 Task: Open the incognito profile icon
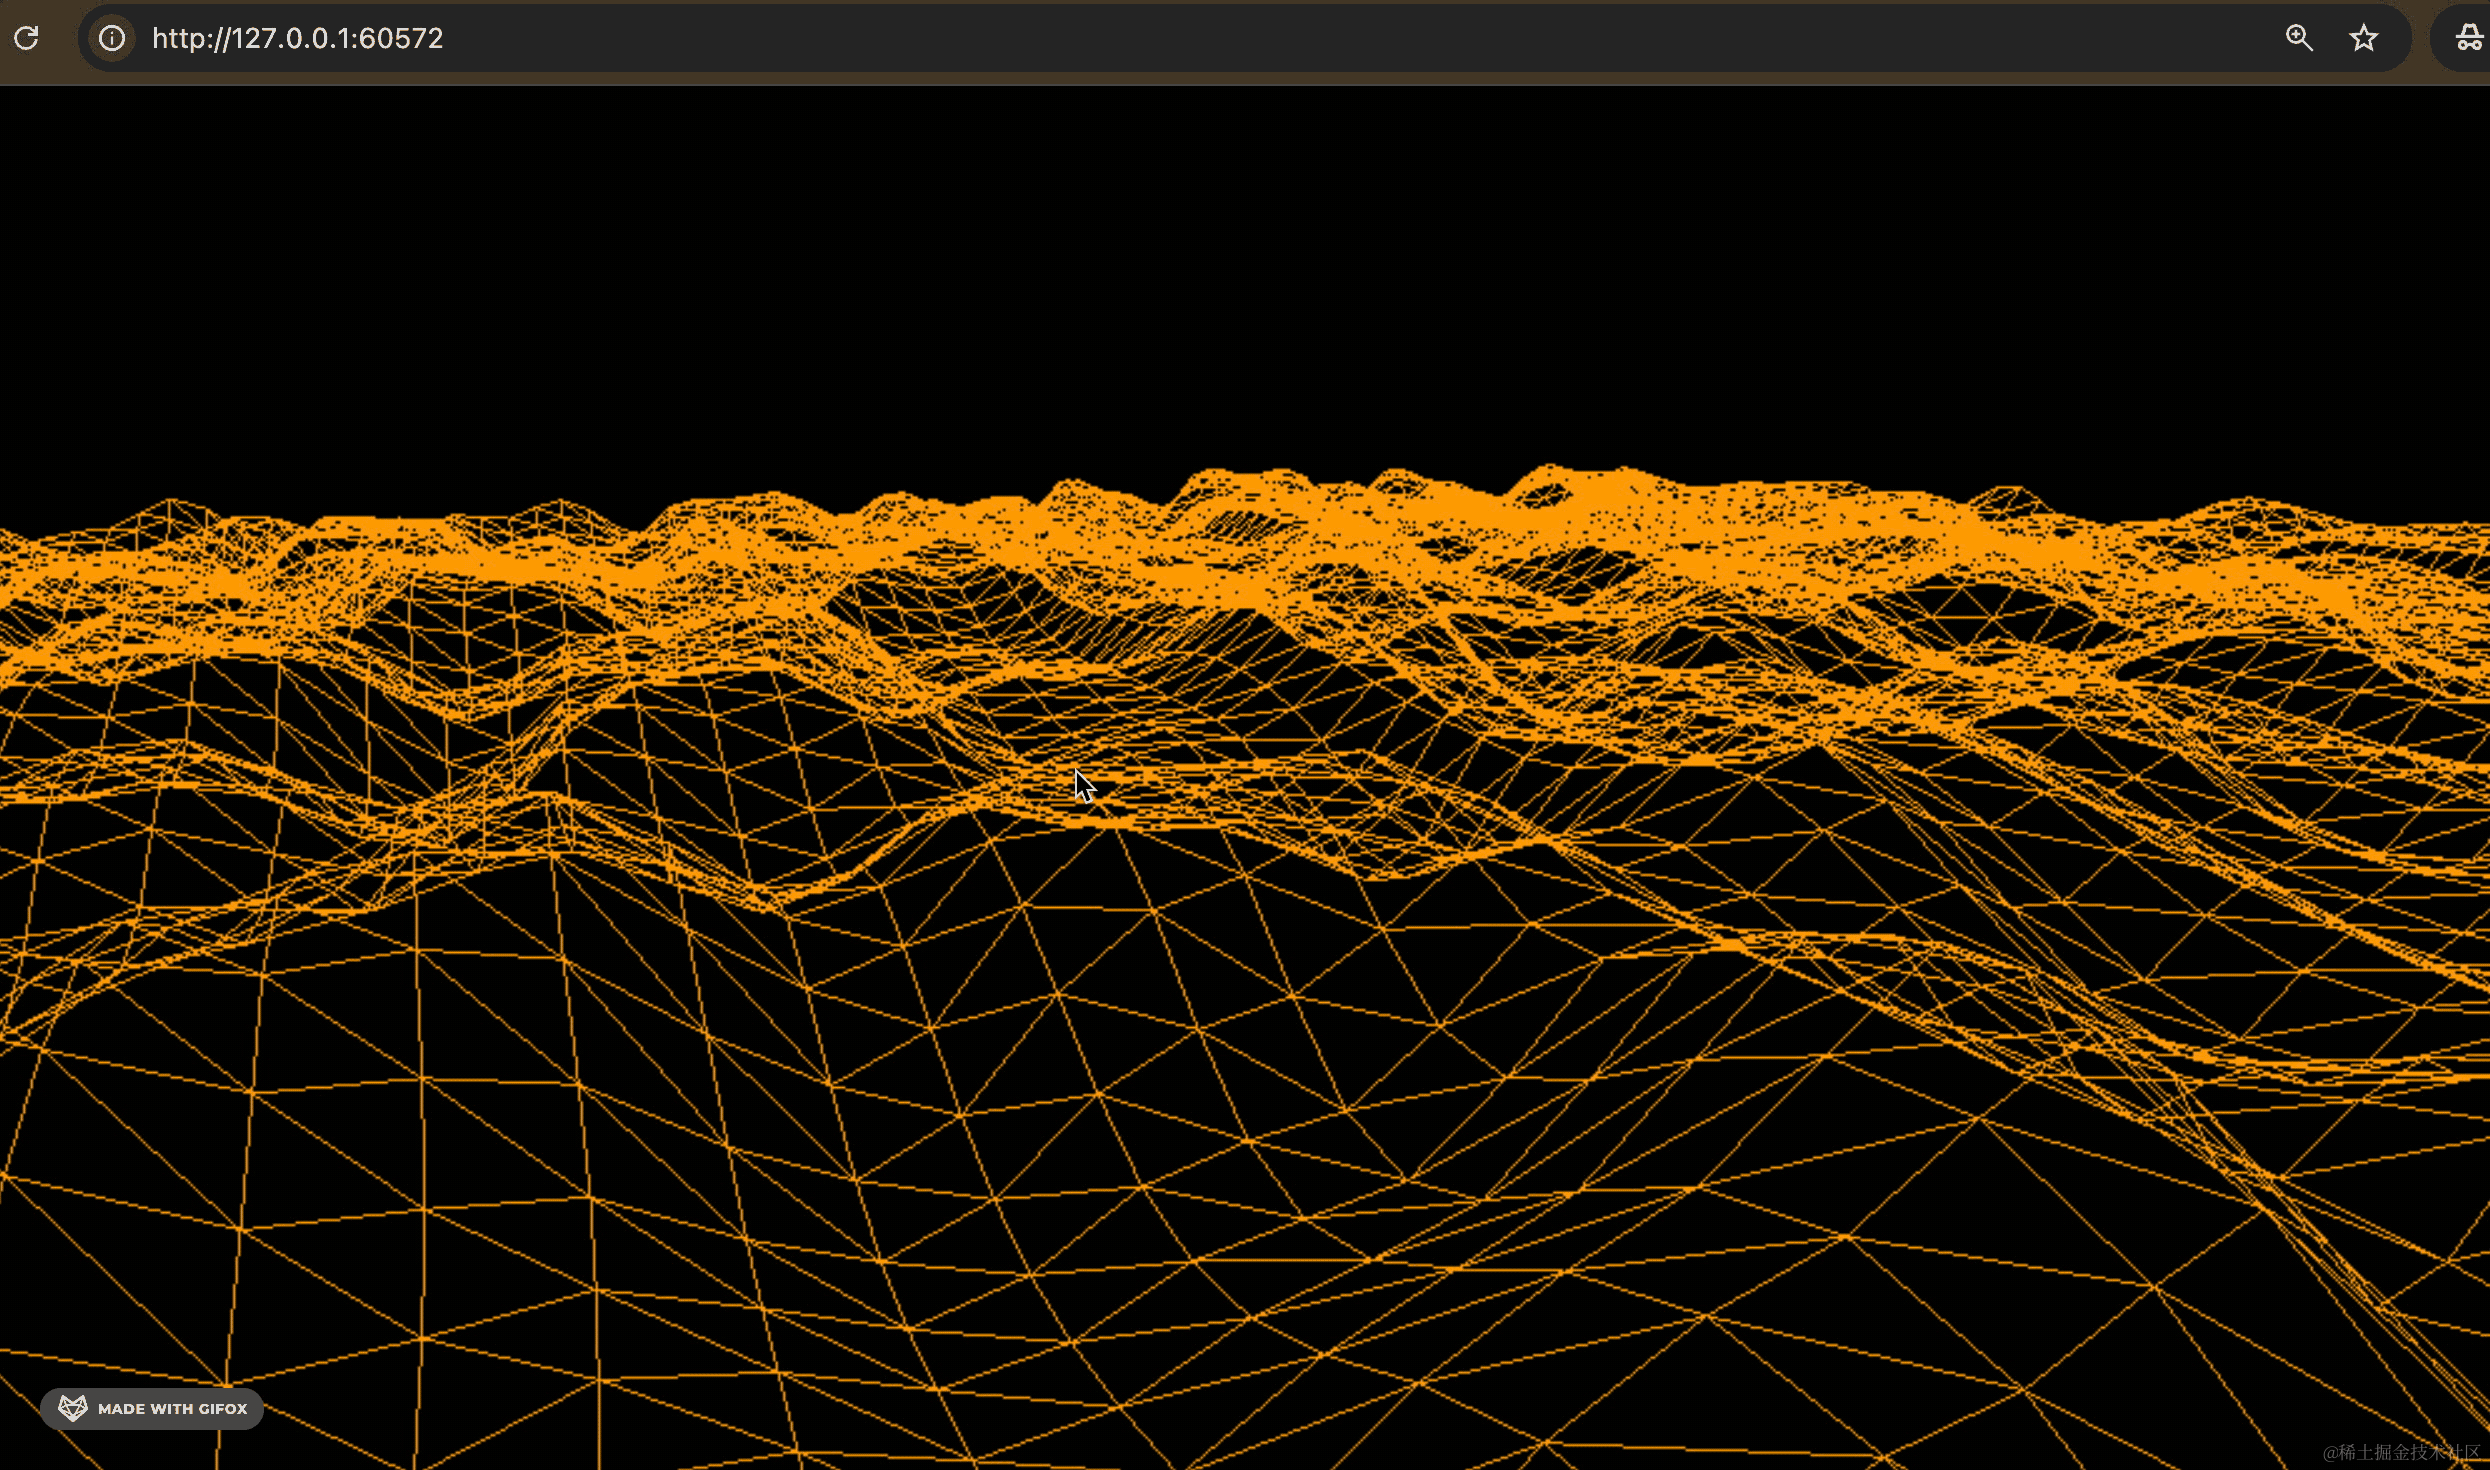tap(2469, 38)
